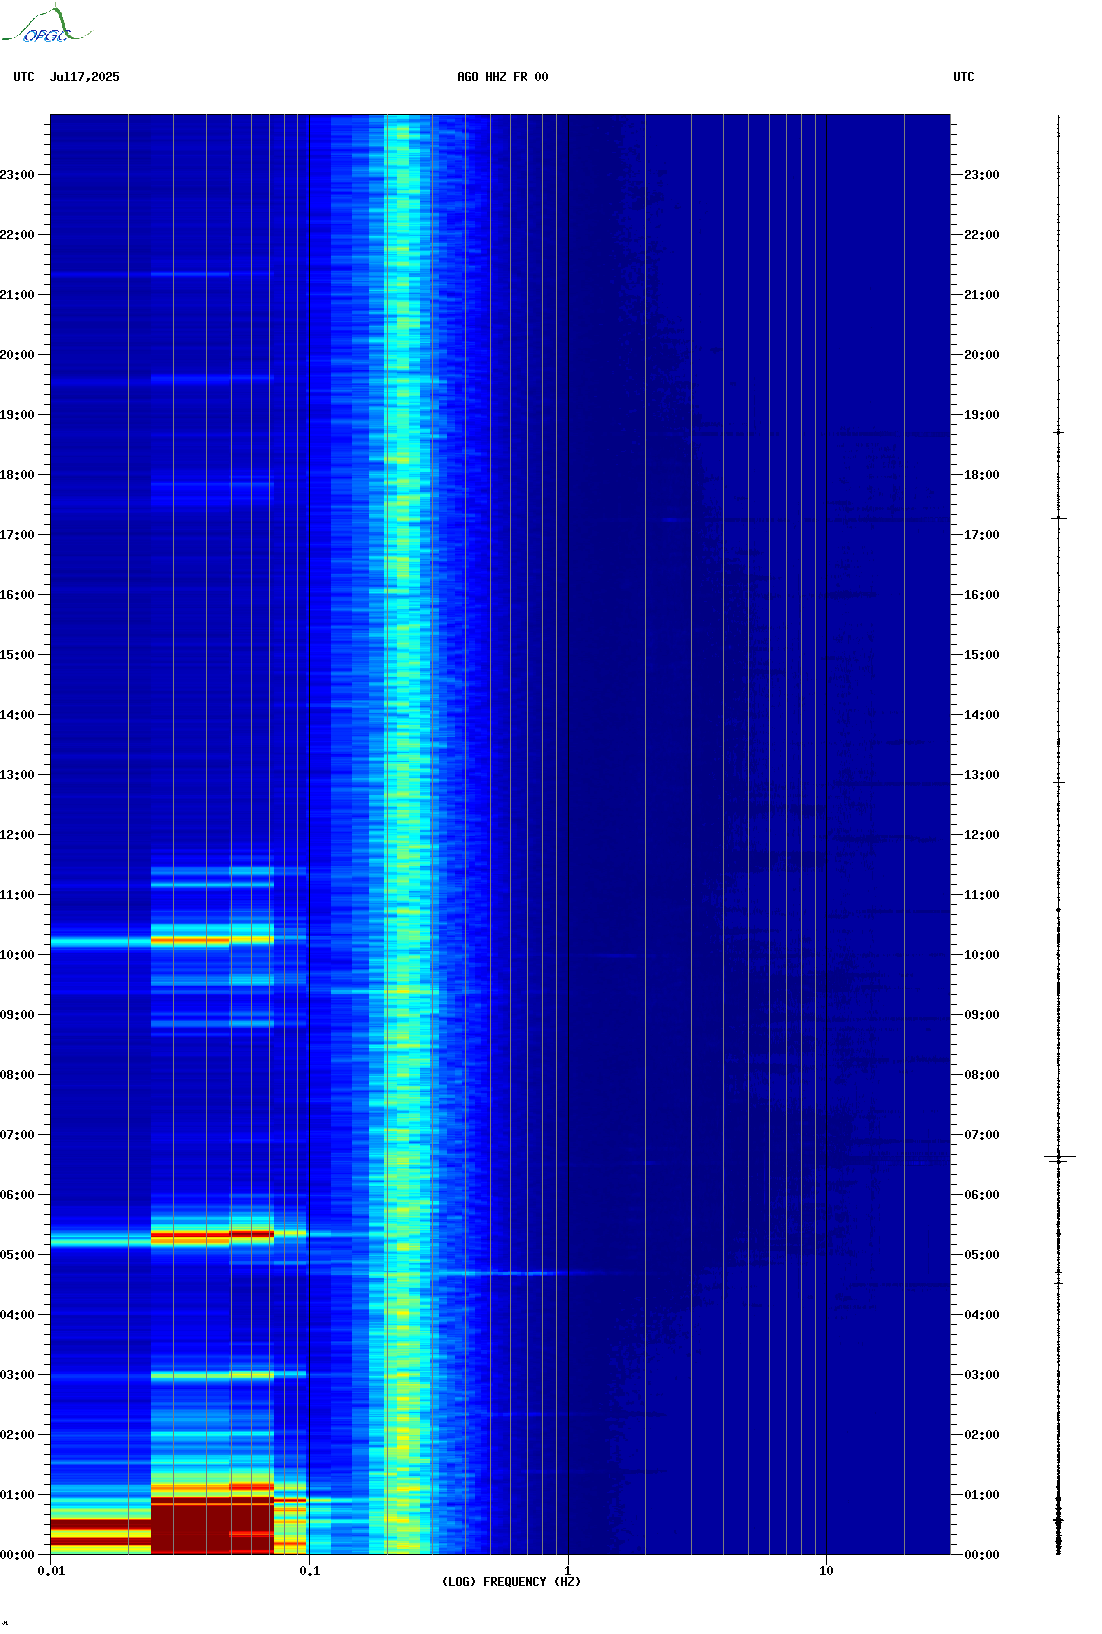Click the UTC label above the right axis

pyautogui.click(x=964, y=77)
